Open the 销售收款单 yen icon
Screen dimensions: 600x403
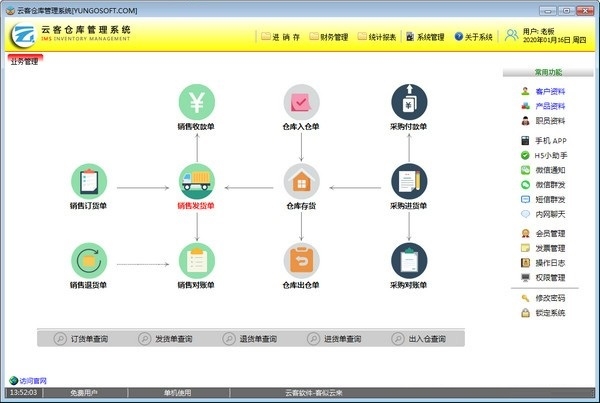[197, 102]
